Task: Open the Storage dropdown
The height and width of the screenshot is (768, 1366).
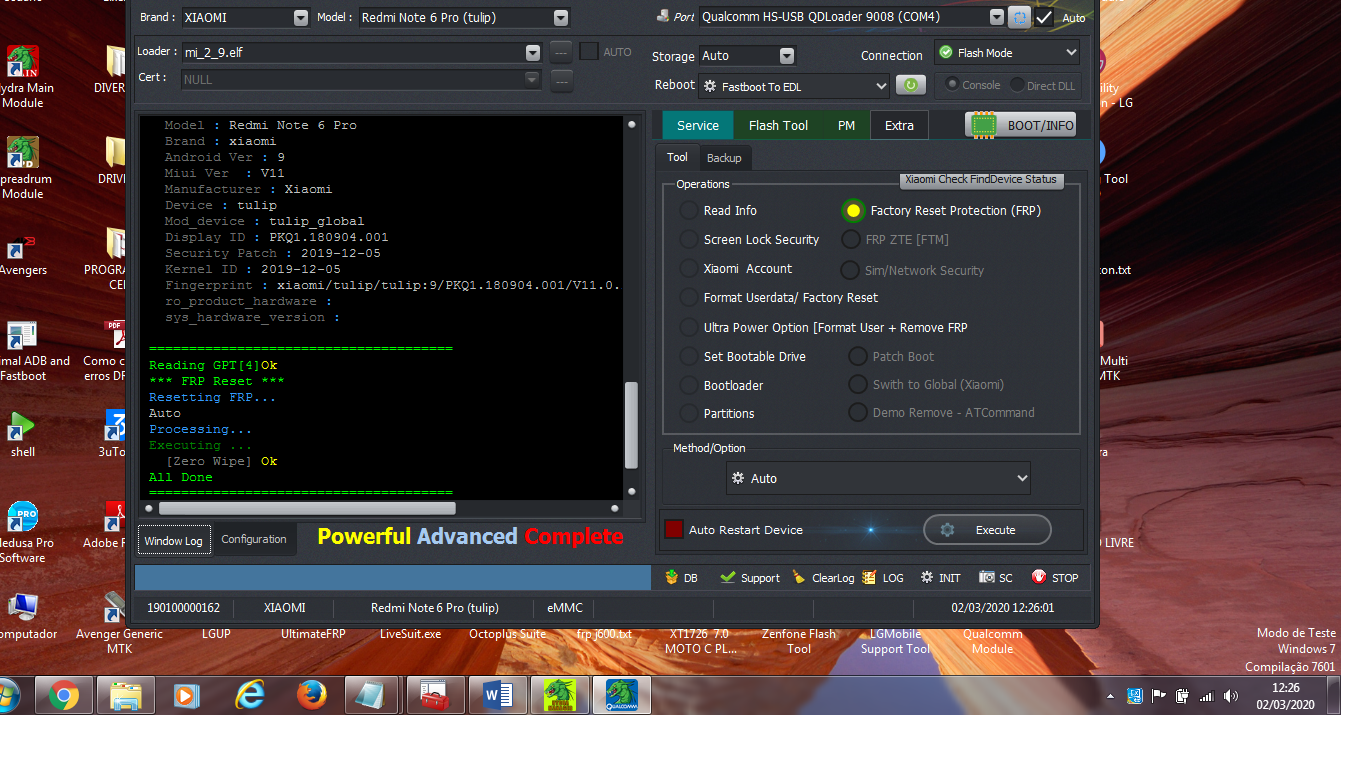Action: point(786,56)
